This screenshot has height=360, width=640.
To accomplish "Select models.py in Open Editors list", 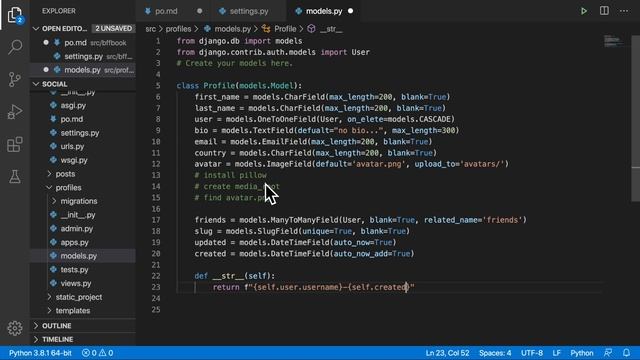I will tap(83, 70).
